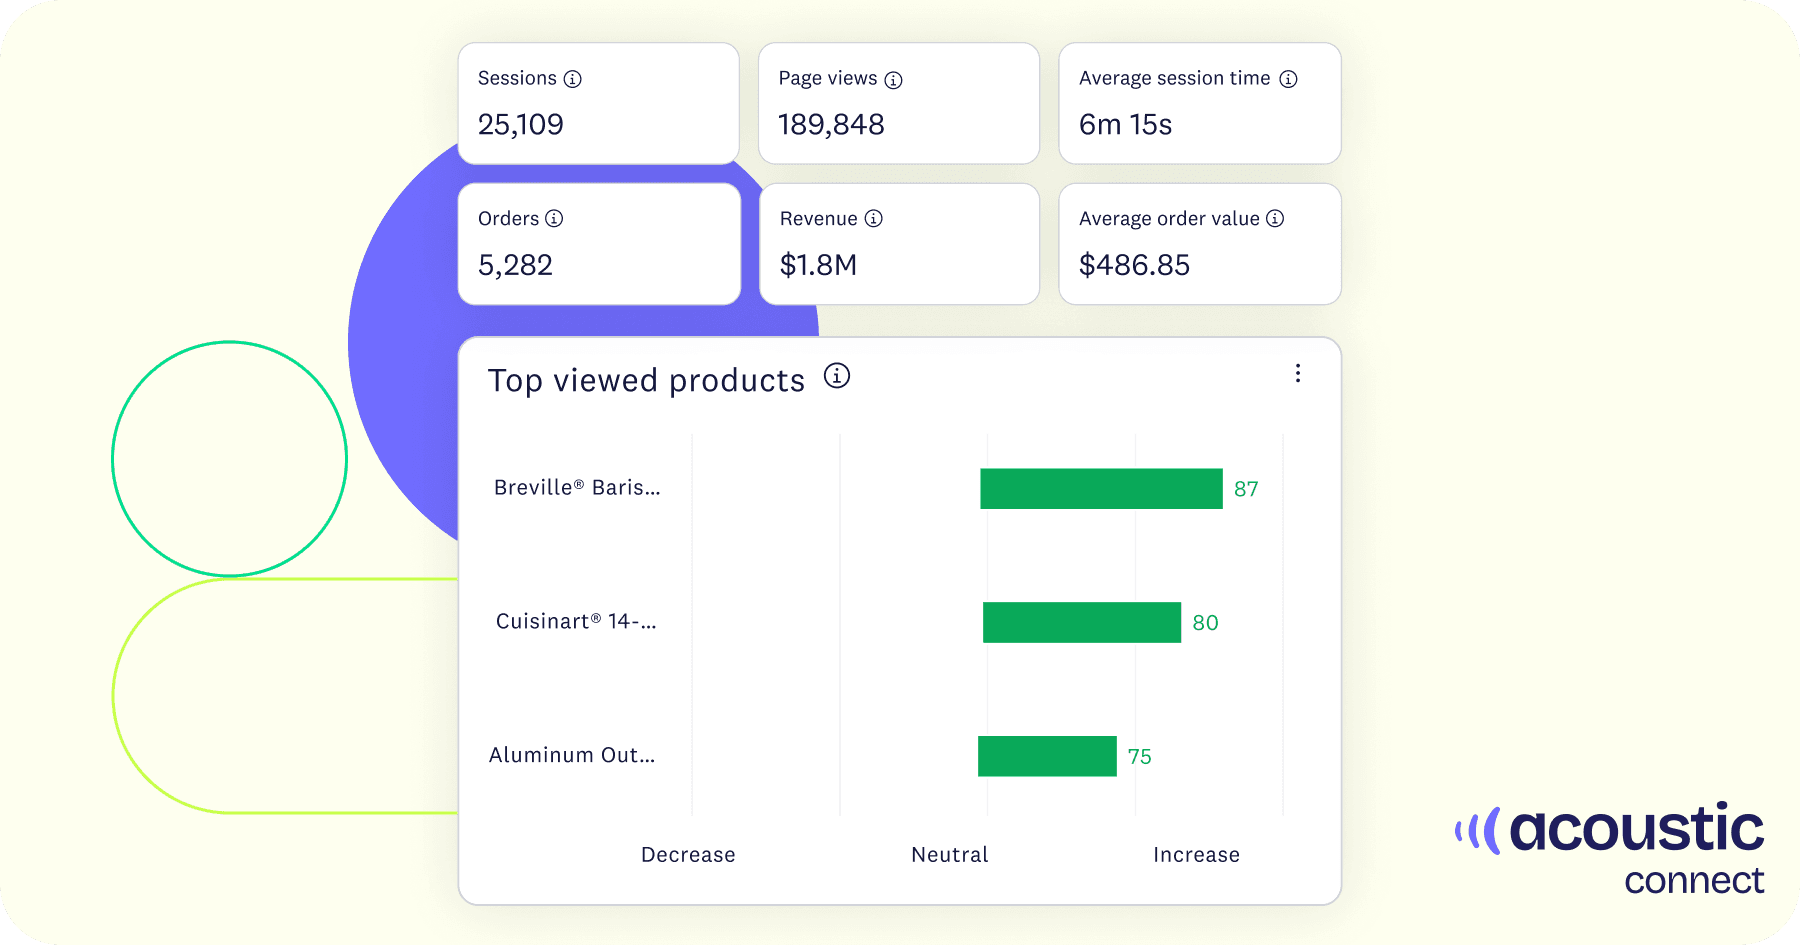
Task: Click the Breville product label
Action: coord(577,488)
